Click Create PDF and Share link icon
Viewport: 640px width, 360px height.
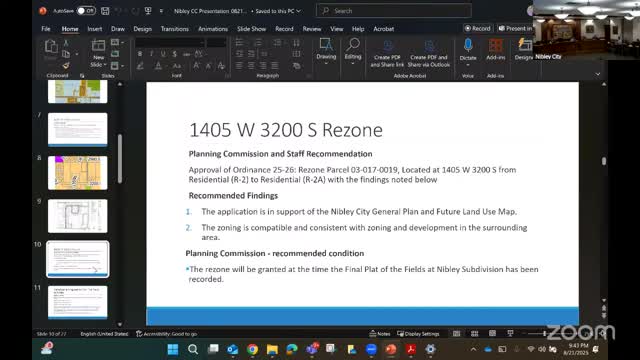(387, 46)
